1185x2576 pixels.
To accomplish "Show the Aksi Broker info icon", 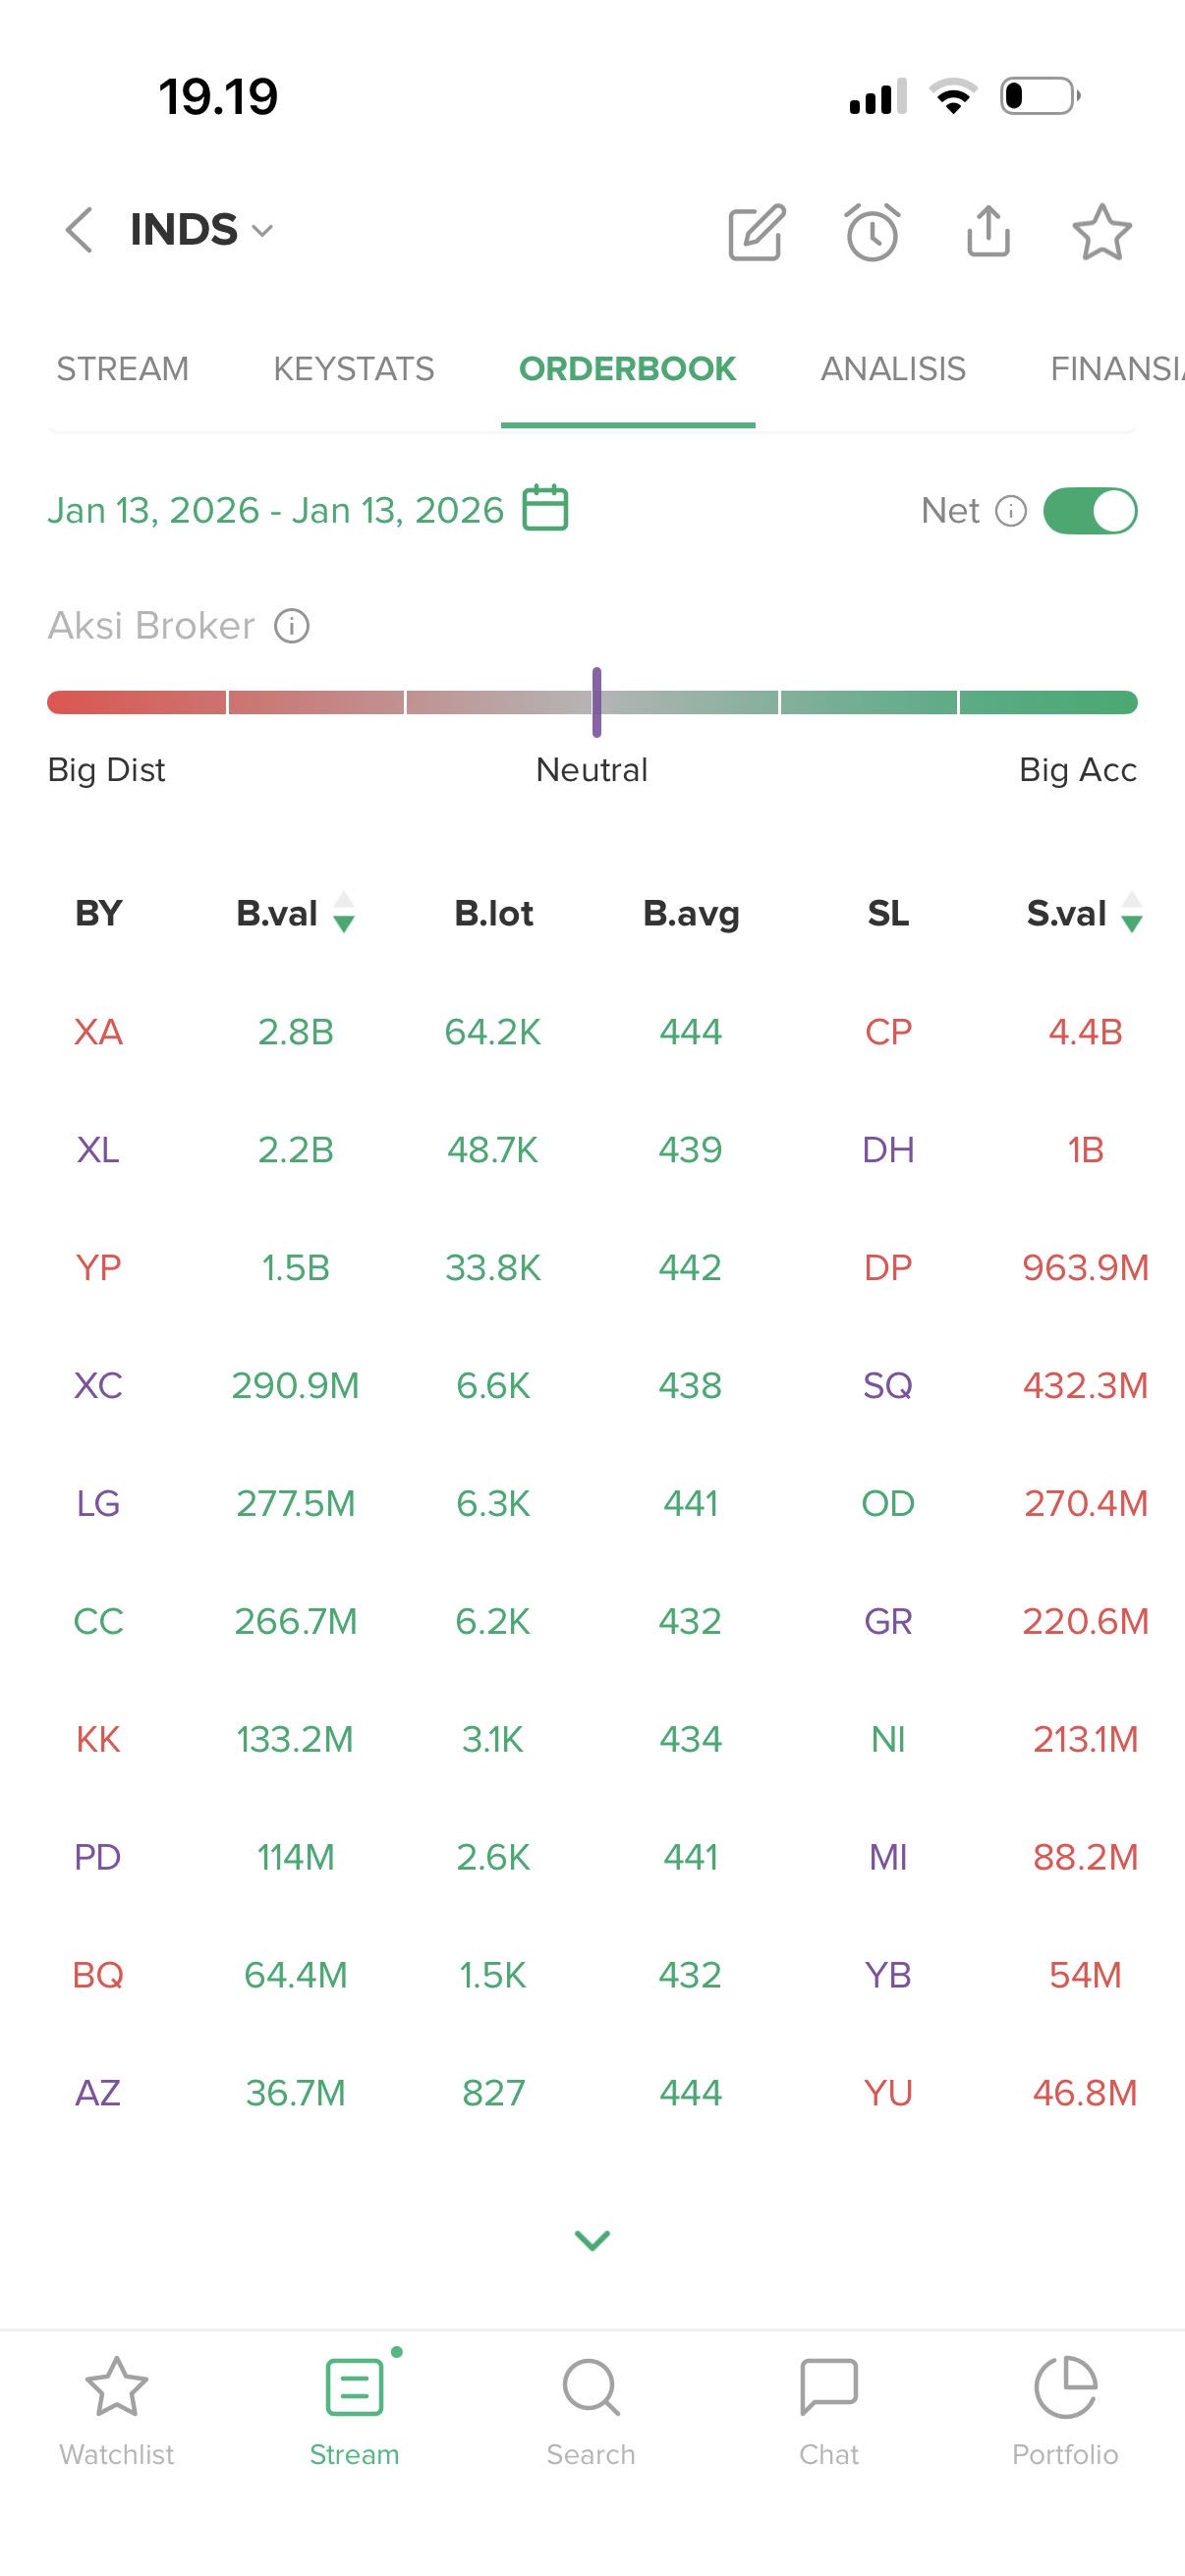I will [292, 627].
